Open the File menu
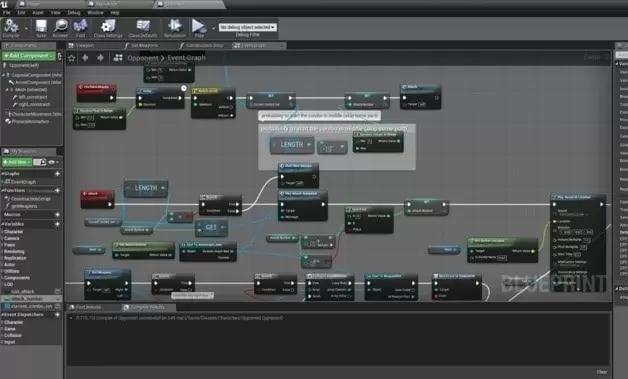628x379 pixels. [7, 13]
